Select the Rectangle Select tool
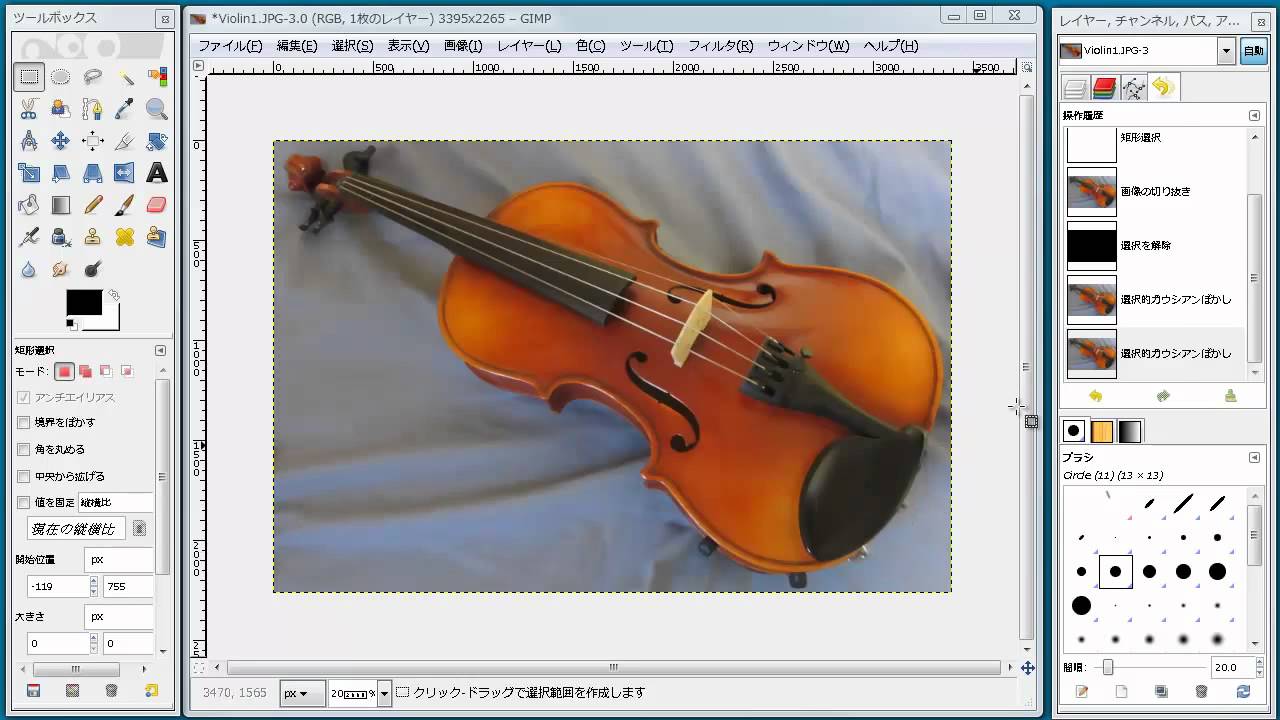Image resolution: width=1280 pixels, height=720 pixels. click(x=29, y=77)
